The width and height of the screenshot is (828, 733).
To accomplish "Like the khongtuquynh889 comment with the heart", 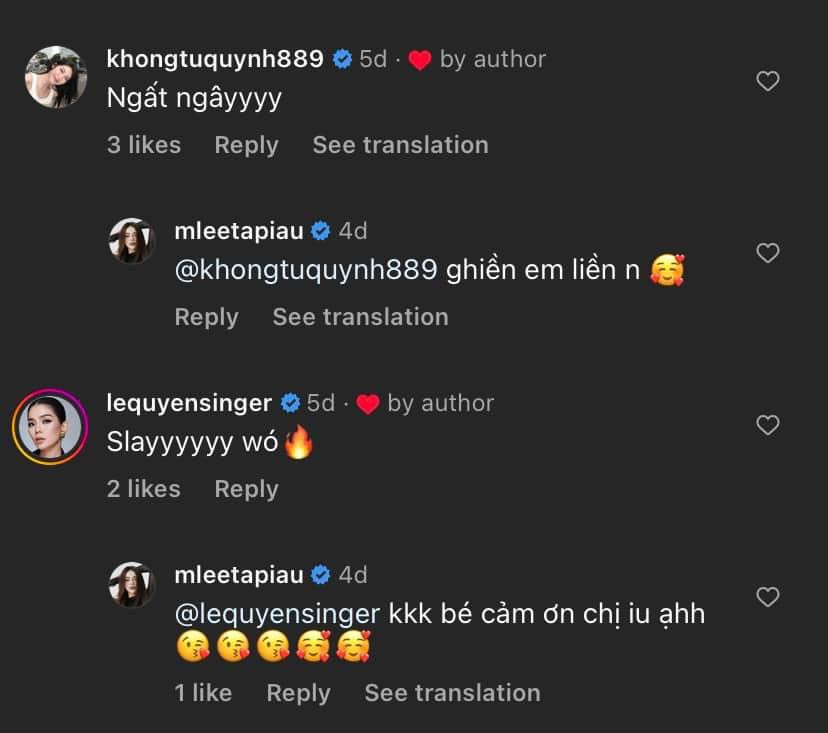I will [767, 81].
